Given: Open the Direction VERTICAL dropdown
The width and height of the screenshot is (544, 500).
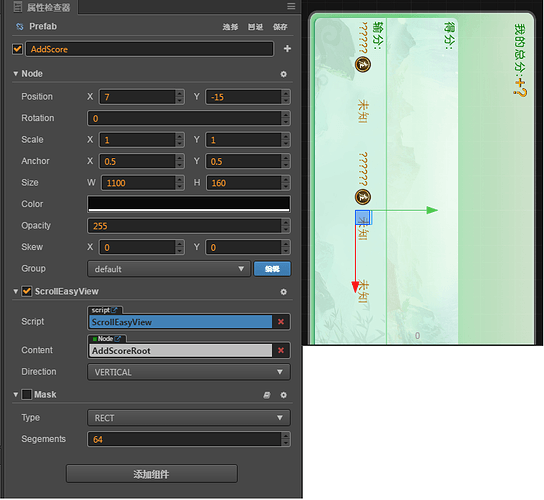Looking at the screenshot, I should pos(189,372).
